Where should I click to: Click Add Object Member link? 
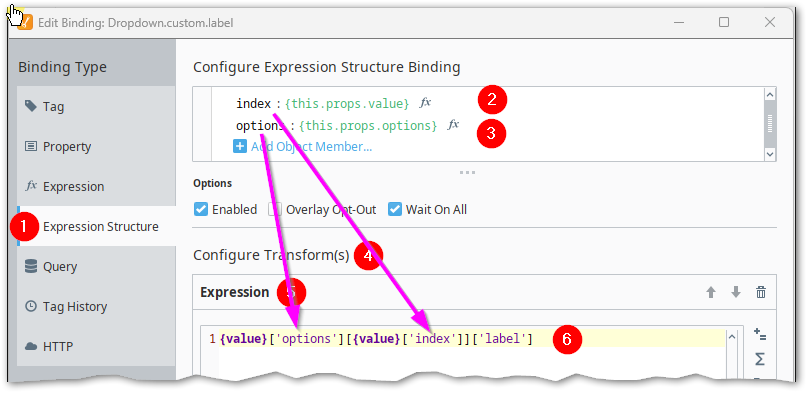pyautogui.click(x=311, y=147)
